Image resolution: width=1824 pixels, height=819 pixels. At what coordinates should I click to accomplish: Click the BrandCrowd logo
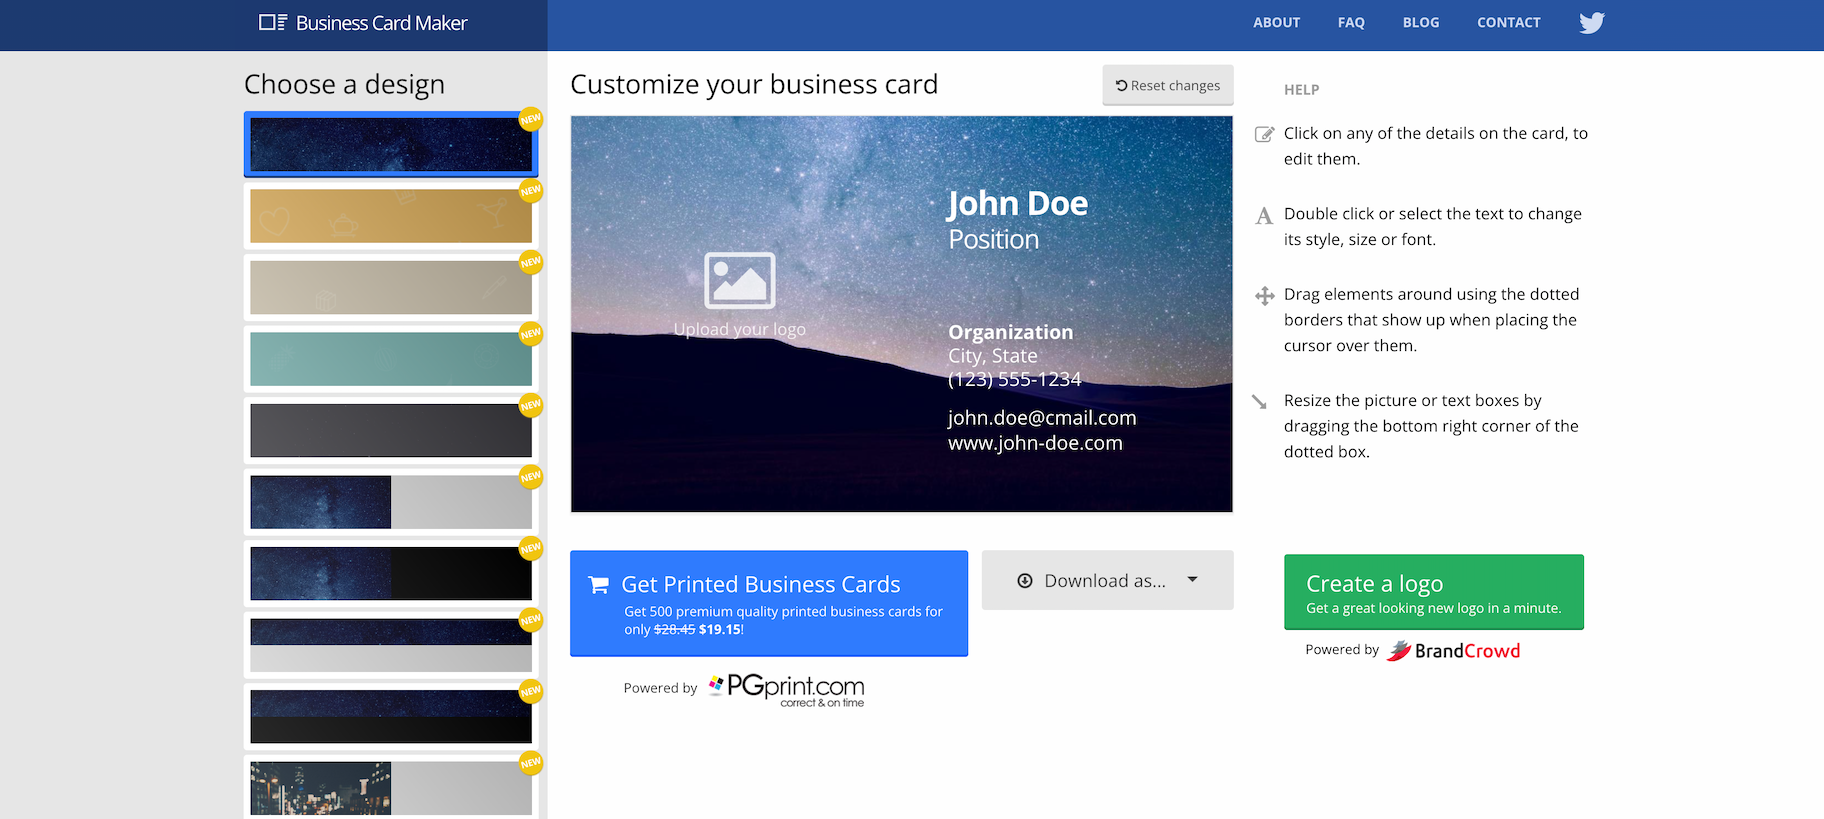pos(1453,651)
